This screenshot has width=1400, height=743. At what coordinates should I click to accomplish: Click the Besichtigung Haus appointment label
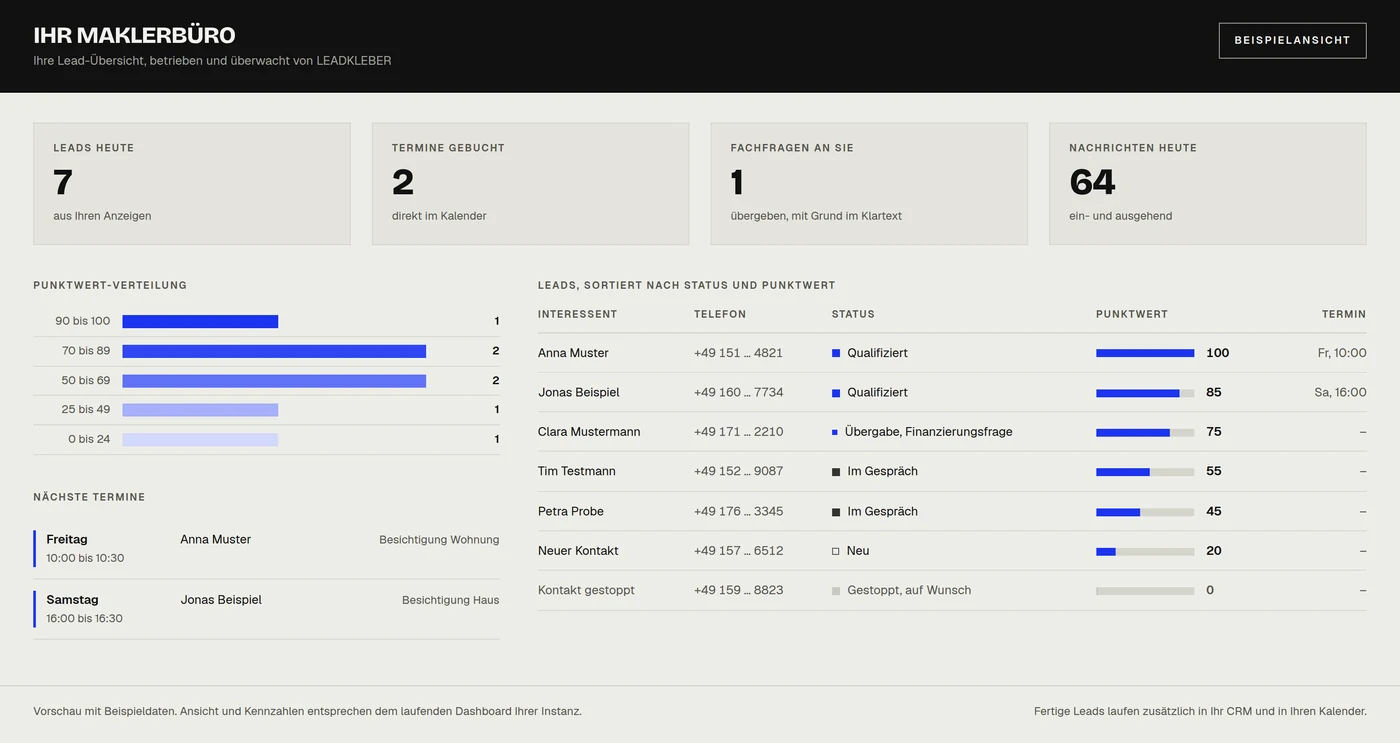pos(450,601)
